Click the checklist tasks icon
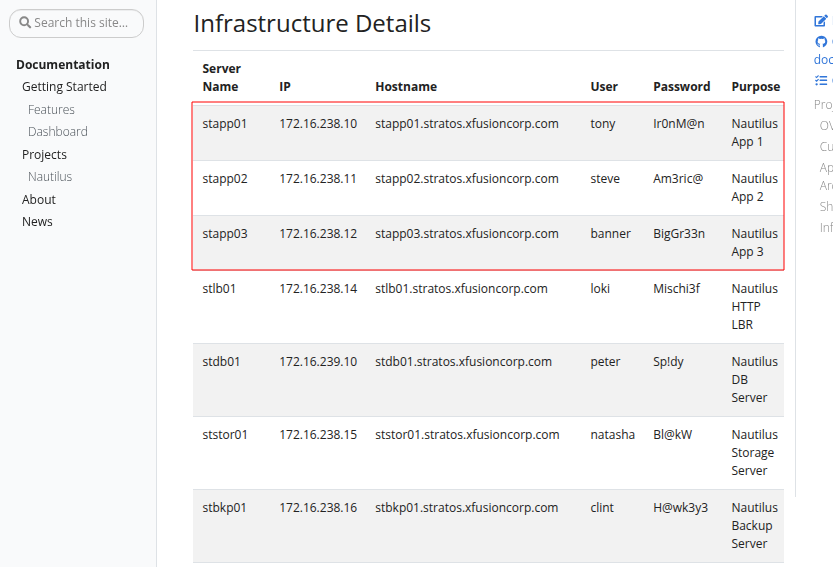Screen dimensions: 833x567 click(x=821, y=80)
